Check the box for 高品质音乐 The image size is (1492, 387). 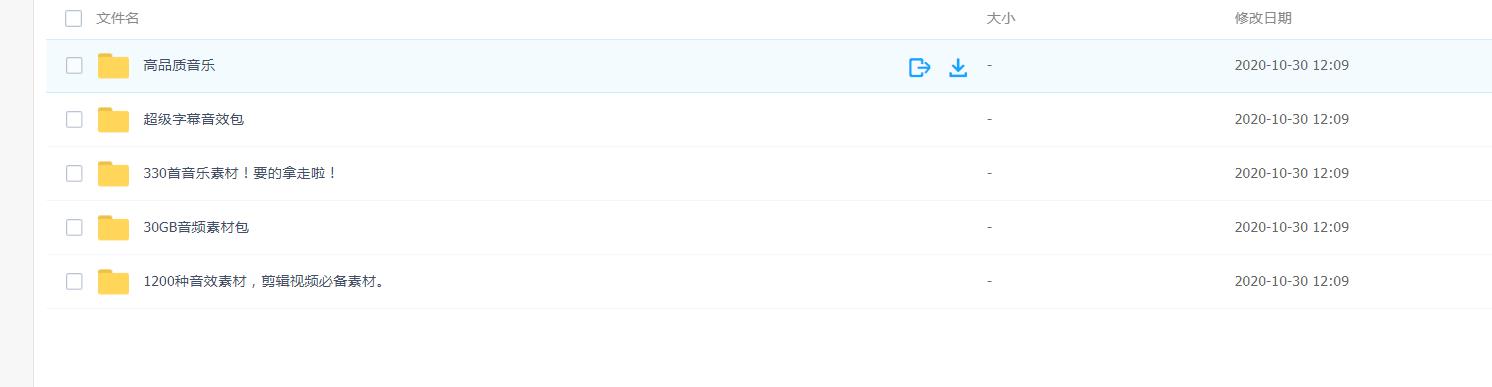click(x=74, y=66)
